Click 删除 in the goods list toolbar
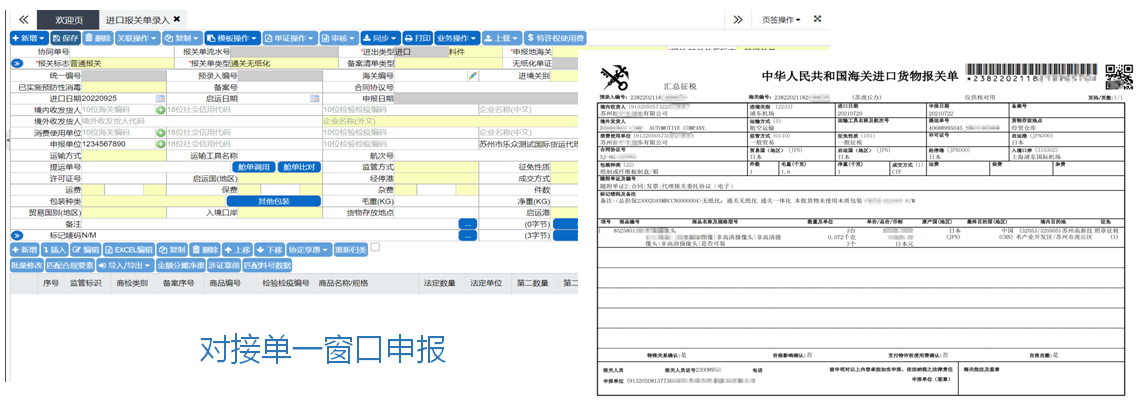Screen dimensions: 1146x414 206,249
